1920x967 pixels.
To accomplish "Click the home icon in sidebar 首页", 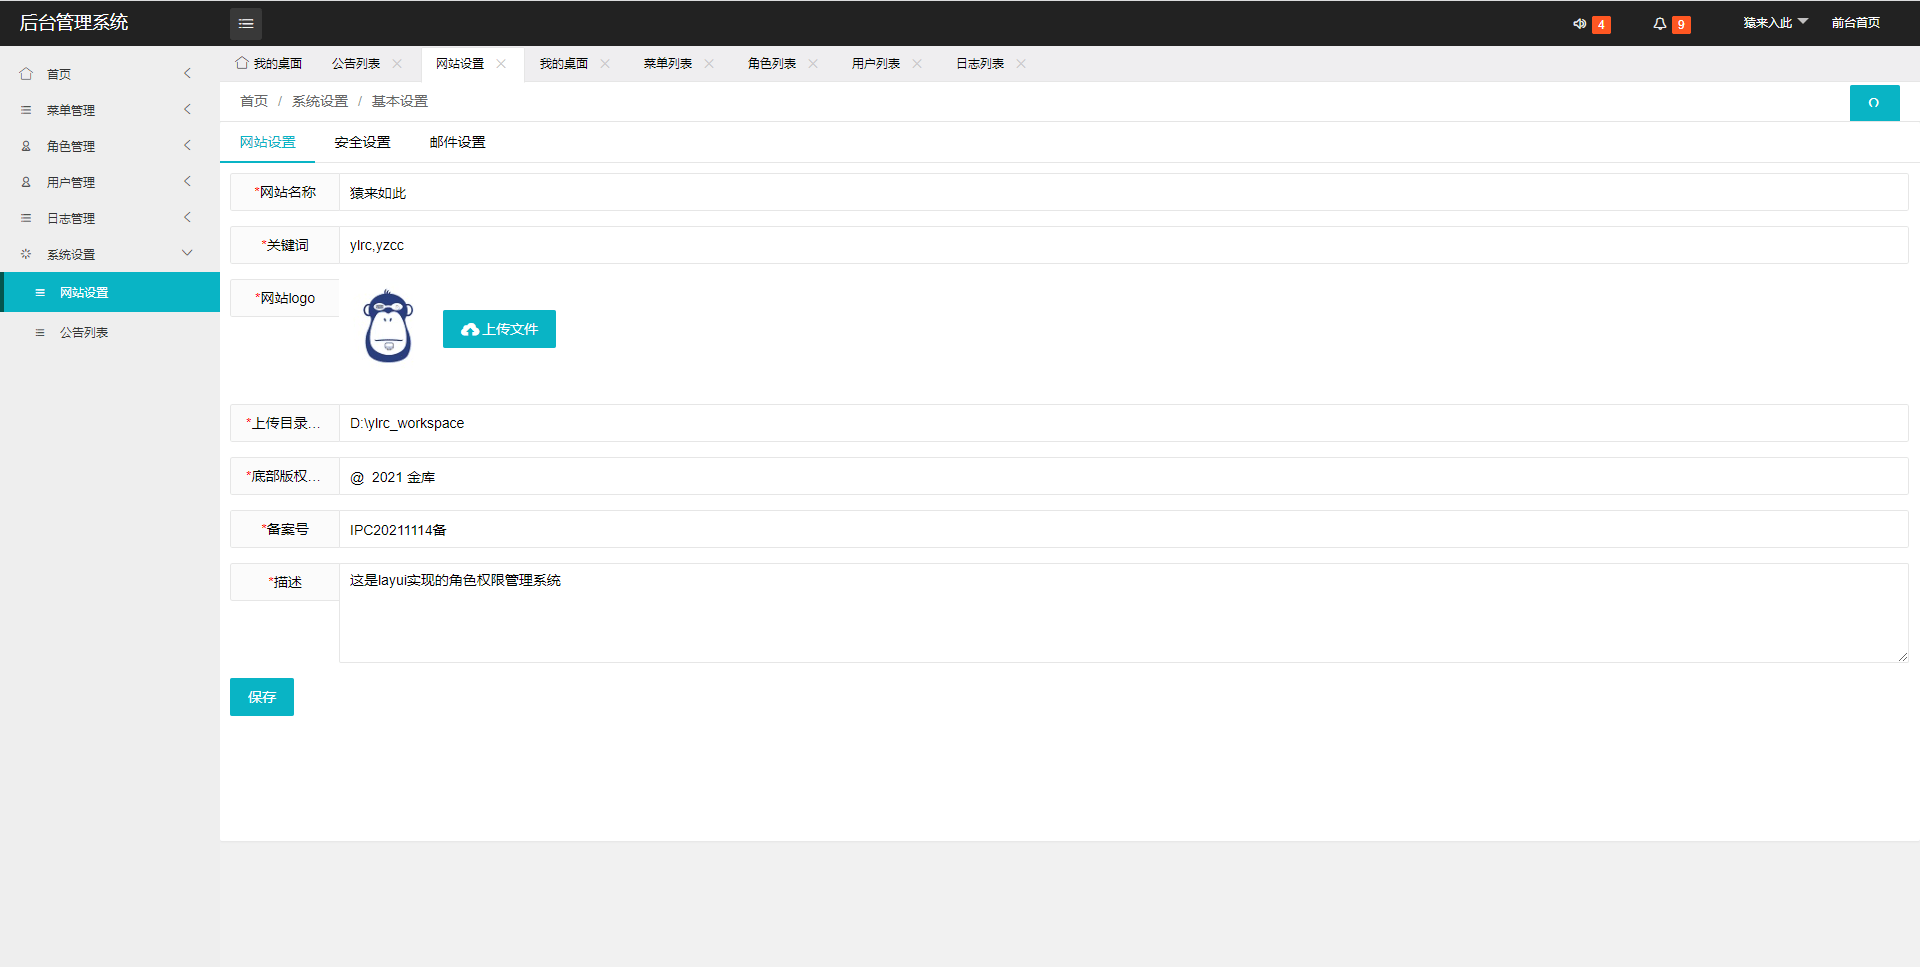I will click(26, 74).
